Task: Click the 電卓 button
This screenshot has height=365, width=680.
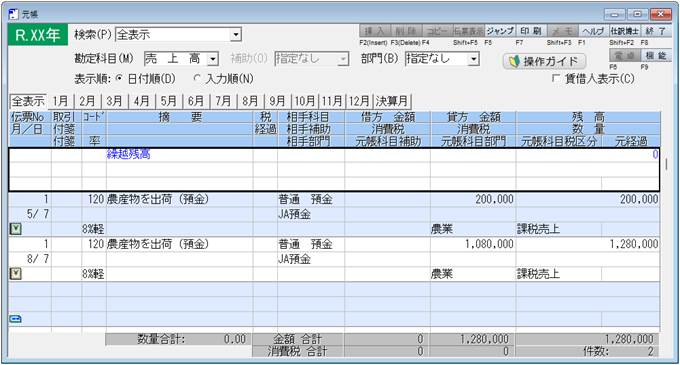Action: click(x=624, y=55)
